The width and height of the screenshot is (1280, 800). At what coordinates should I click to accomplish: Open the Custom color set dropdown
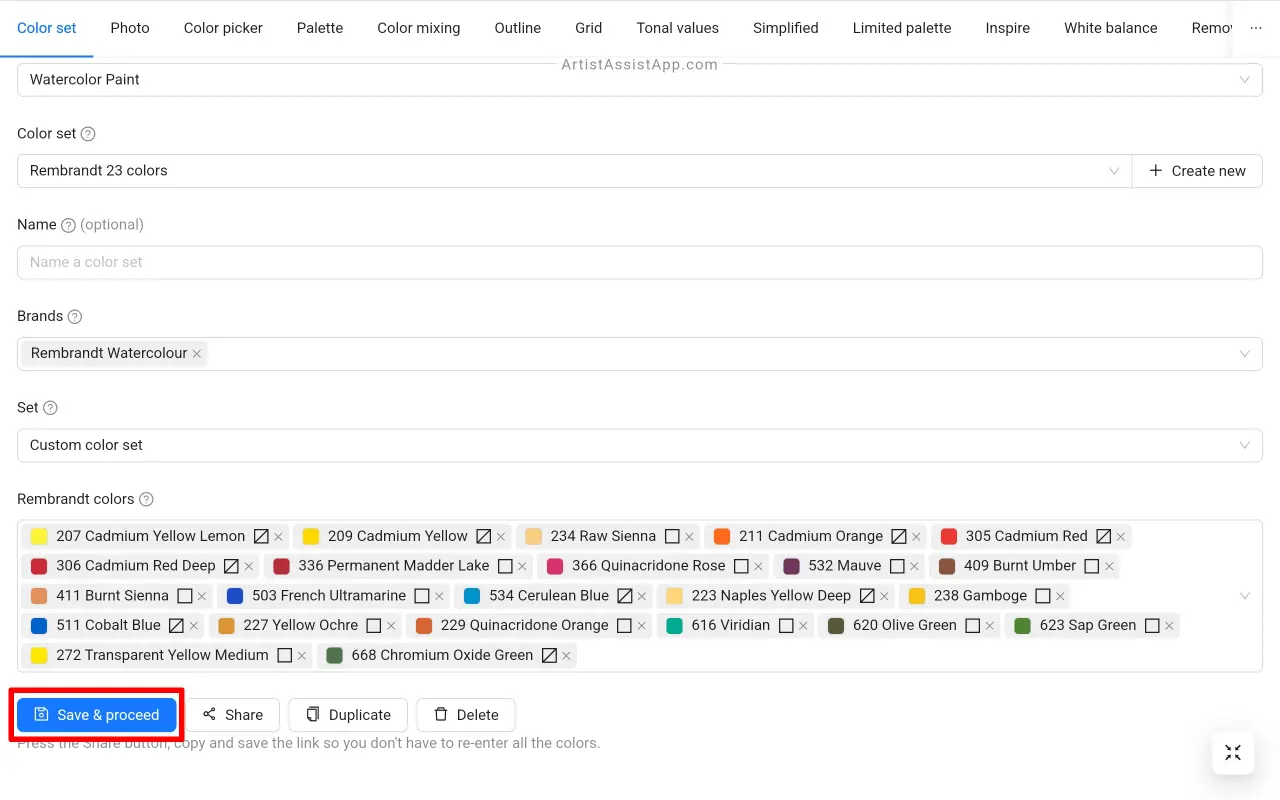(640, 446)
